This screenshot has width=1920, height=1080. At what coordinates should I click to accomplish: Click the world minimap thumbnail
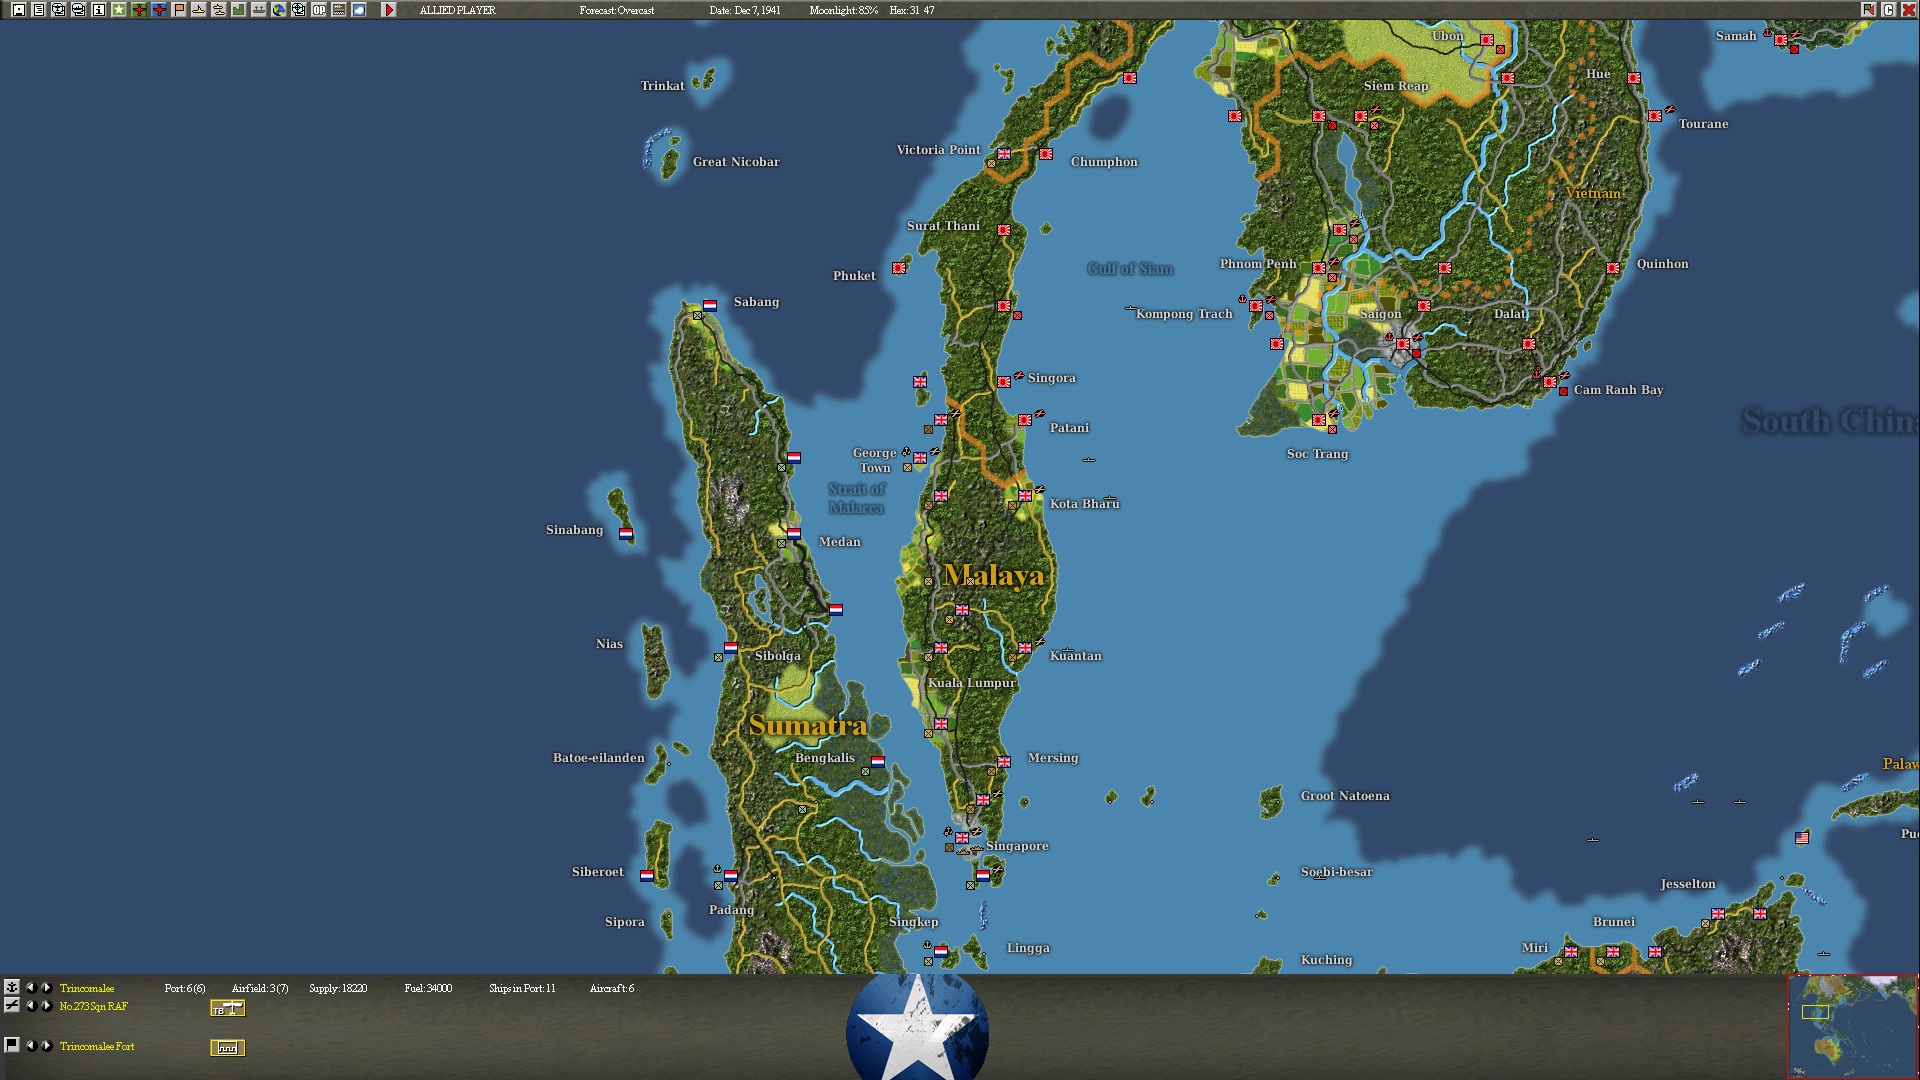click(x=1852, y=1027)
